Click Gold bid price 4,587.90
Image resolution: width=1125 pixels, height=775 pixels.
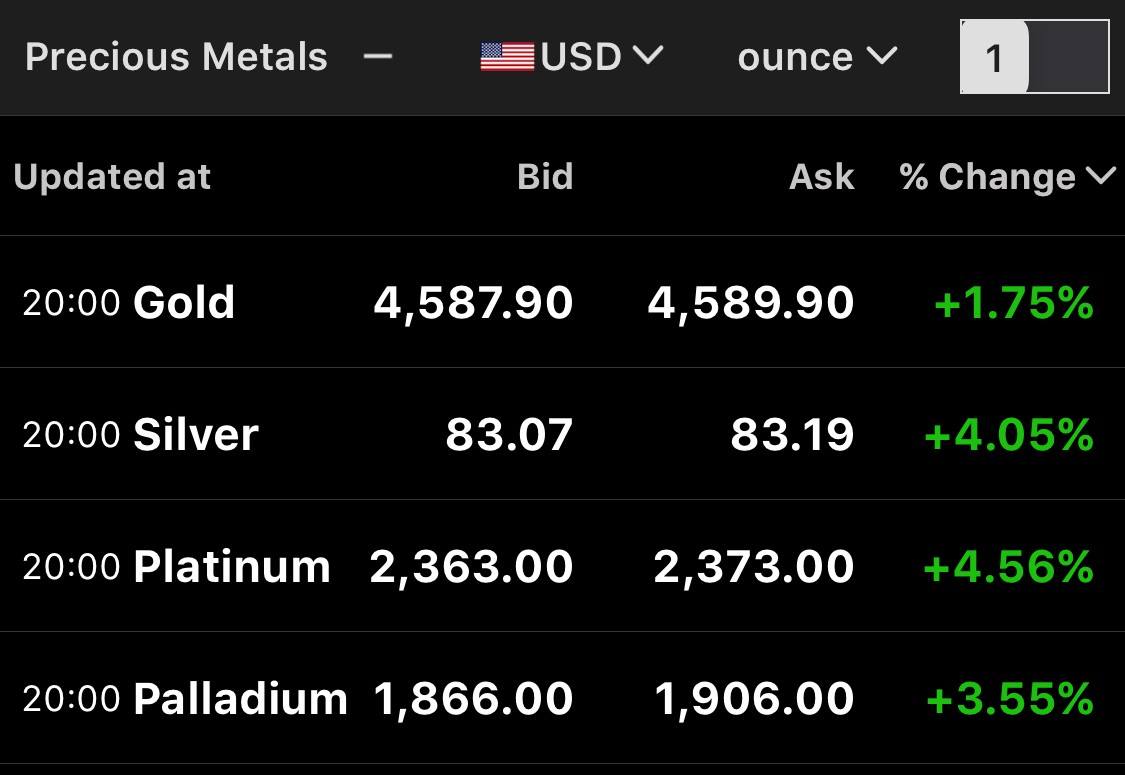[x=473, y=302]
